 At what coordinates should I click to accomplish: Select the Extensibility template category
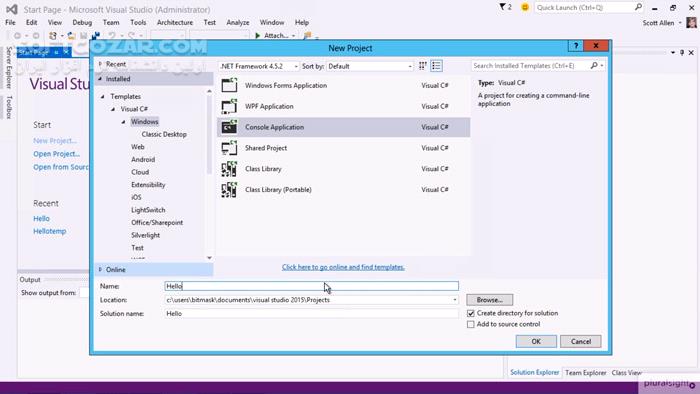pyautogui.click(x=148, y=185)
